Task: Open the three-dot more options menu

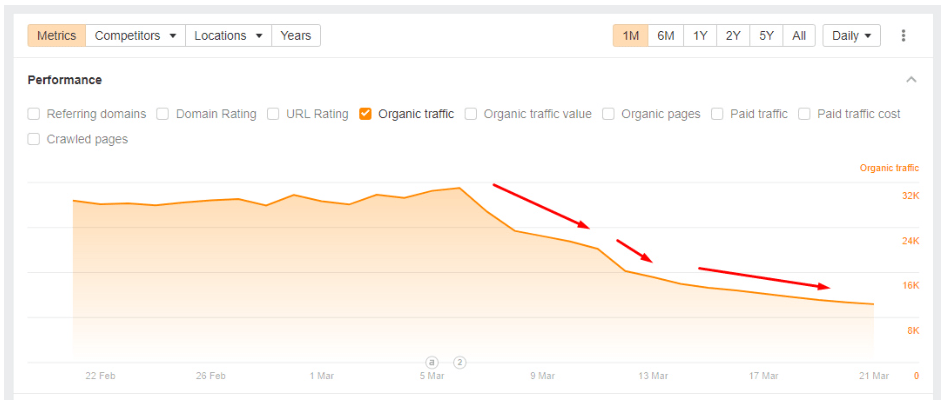Action: 903,36
